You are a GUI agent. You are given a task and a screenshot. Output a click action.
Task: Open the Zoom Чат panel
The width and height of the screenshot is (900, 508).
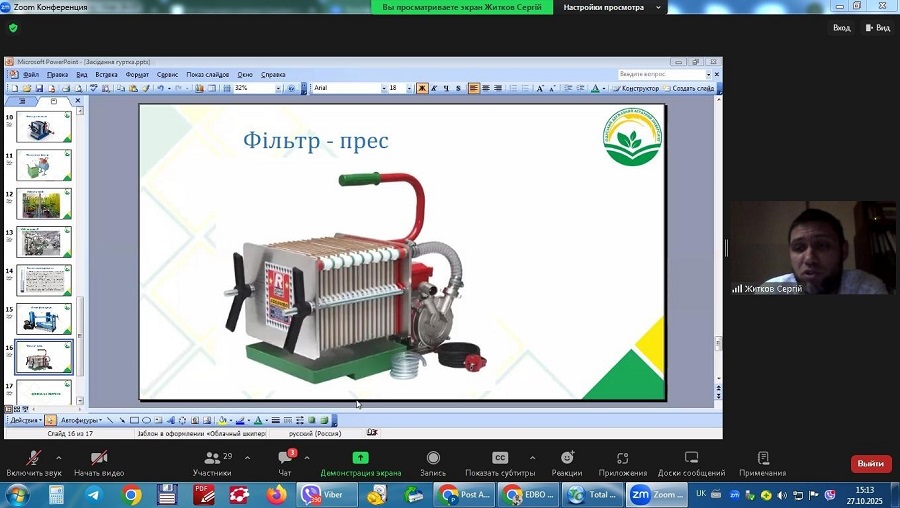[x=285, y=458]
